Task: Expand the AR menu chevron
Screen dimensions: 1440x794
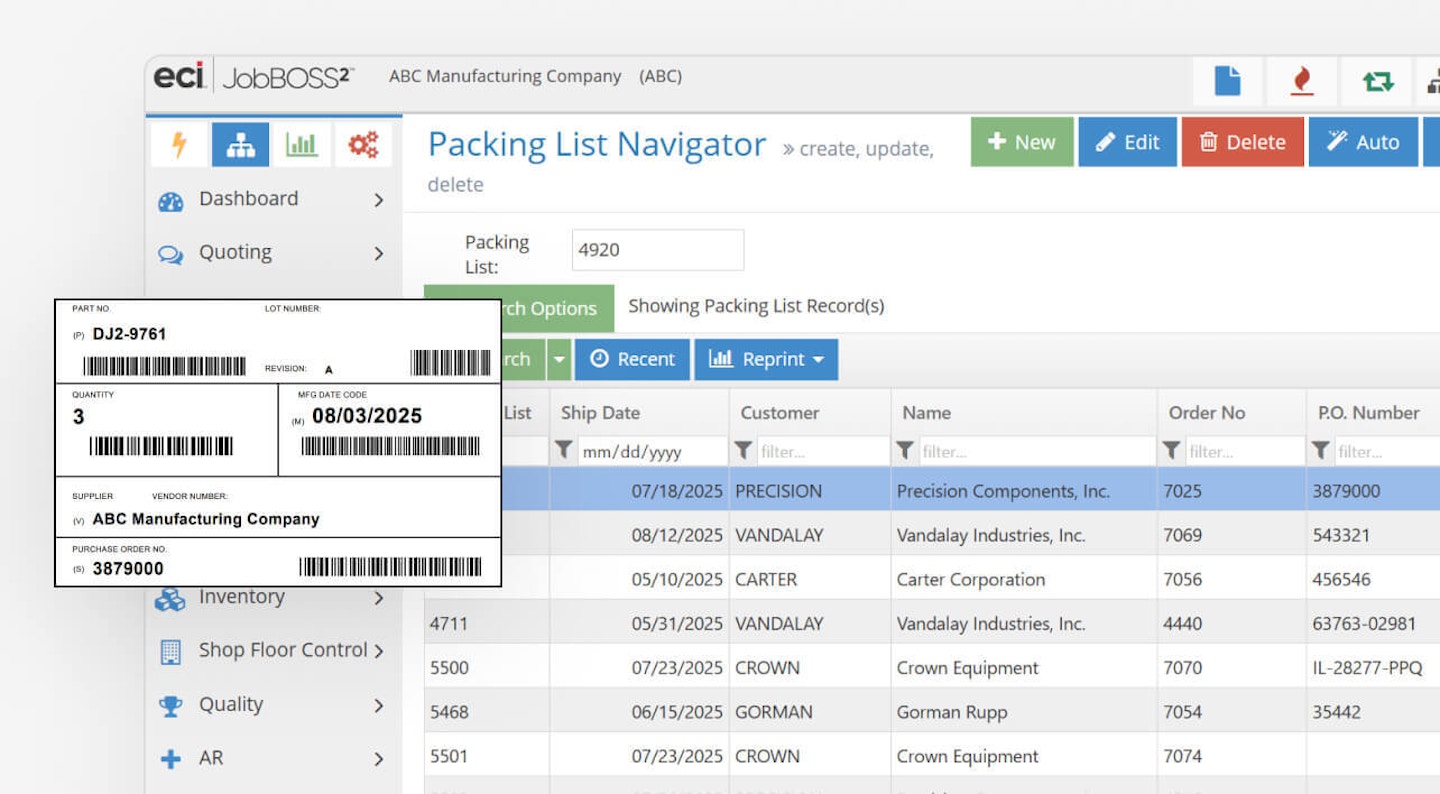Action: coord(379,759)
